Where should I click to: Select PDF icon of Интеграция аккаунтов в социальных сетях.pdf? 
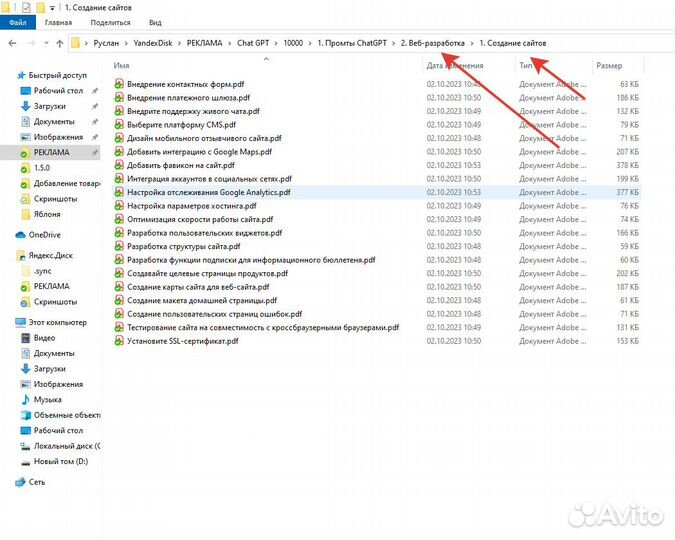pos(119,179)
